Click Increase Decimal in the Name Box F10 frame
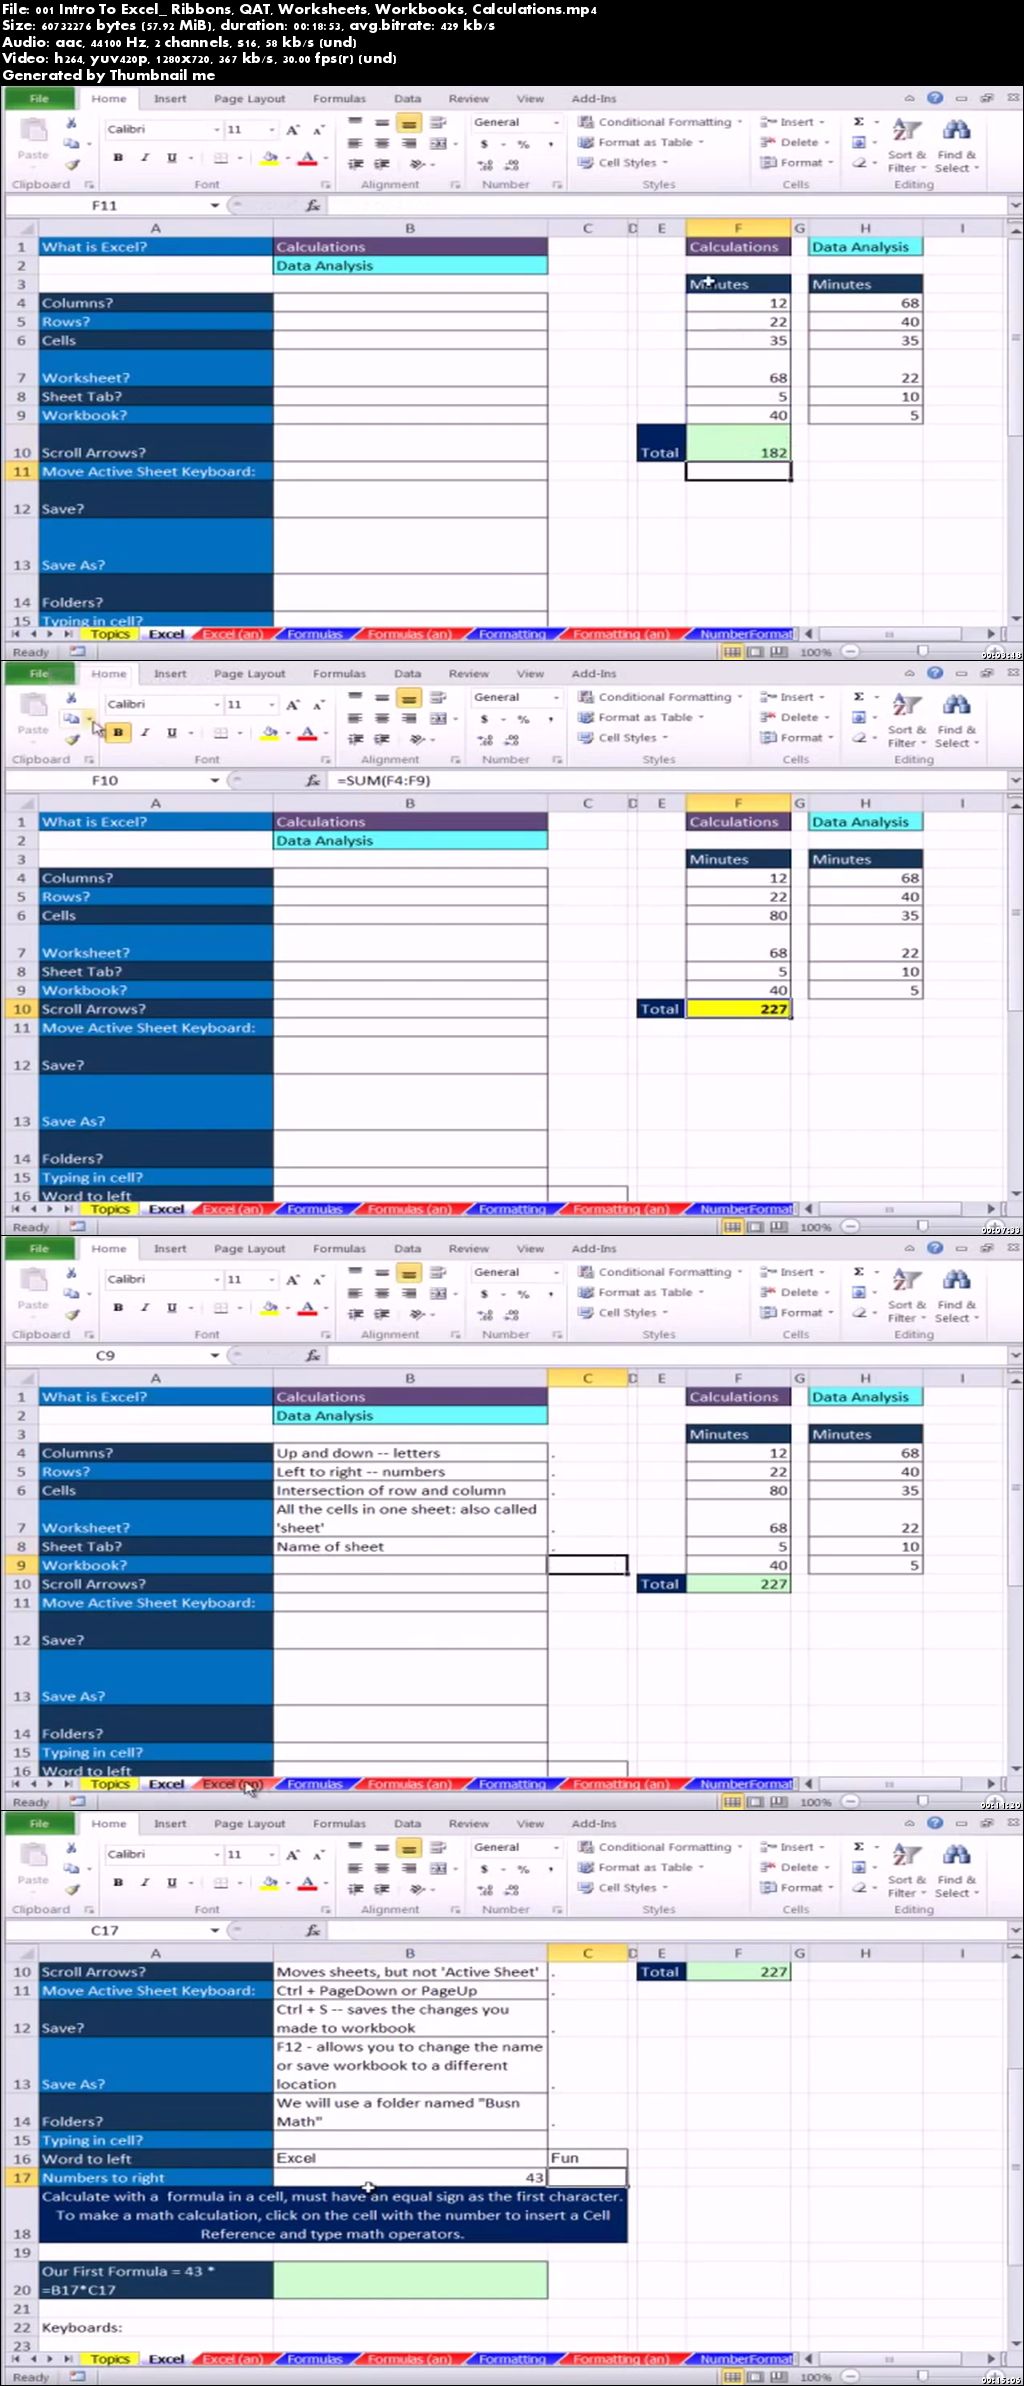 485,740
